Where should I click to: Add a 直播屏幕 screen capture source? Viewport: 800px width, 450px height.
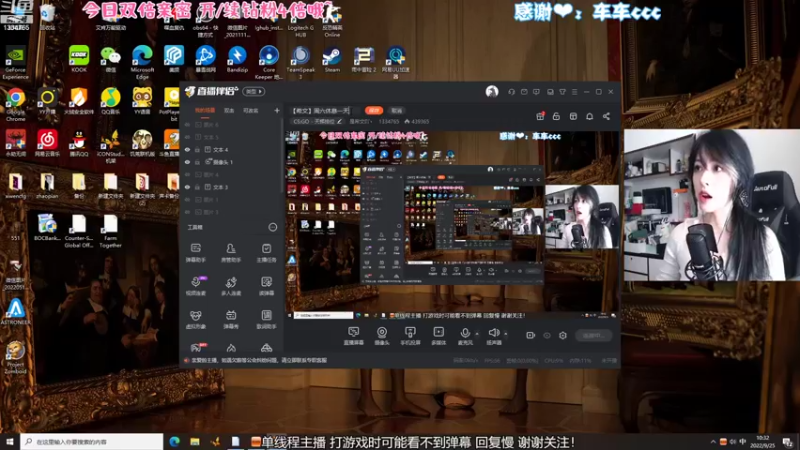[354, 336]
